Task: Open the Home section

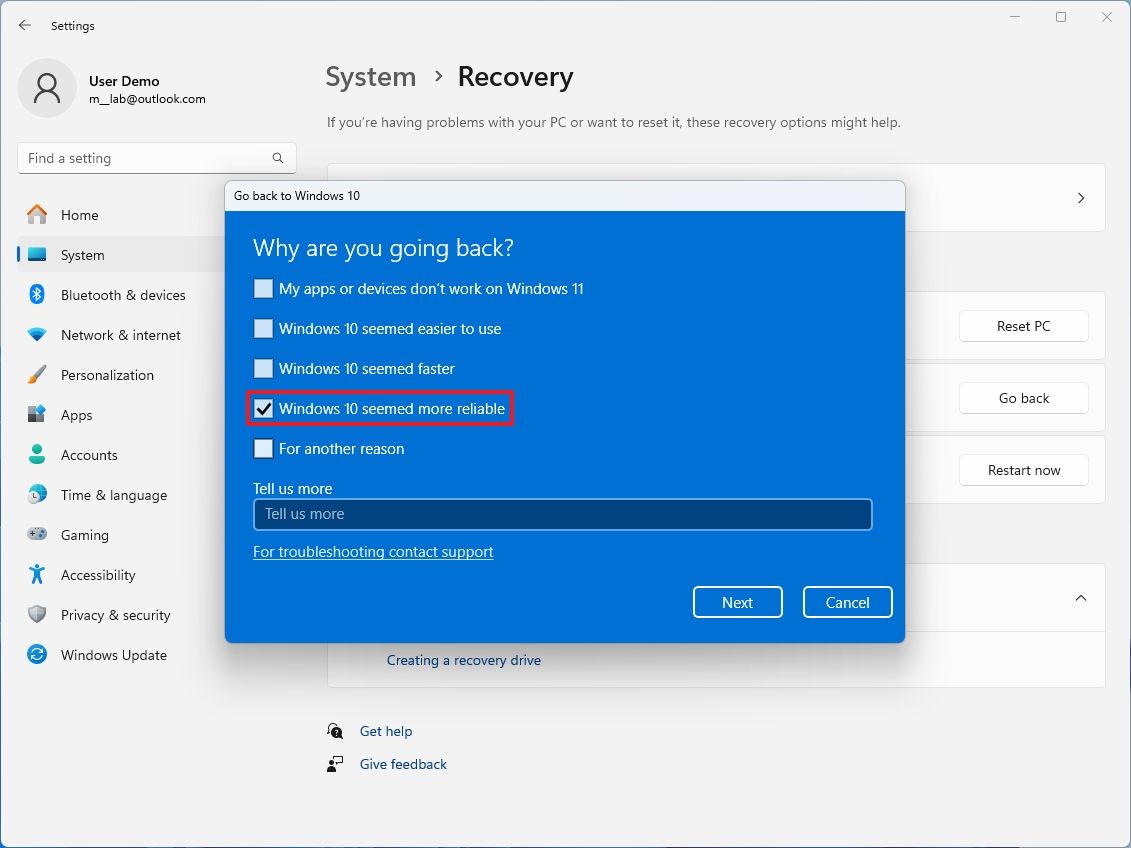Action: point(80,215)
